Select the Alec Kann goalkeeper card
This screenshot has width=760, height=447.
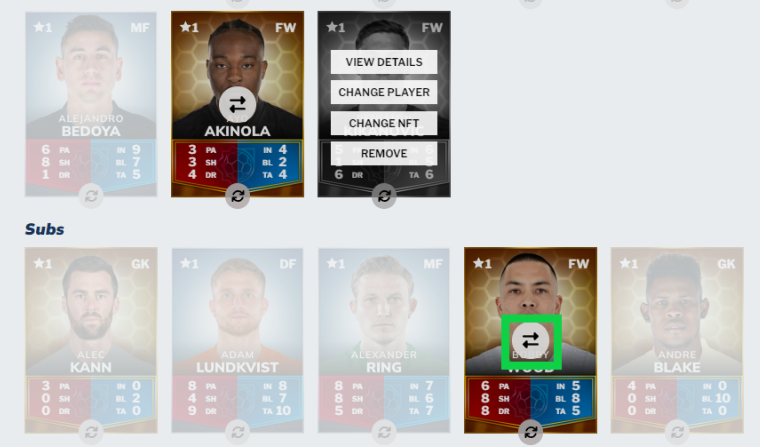91,340
